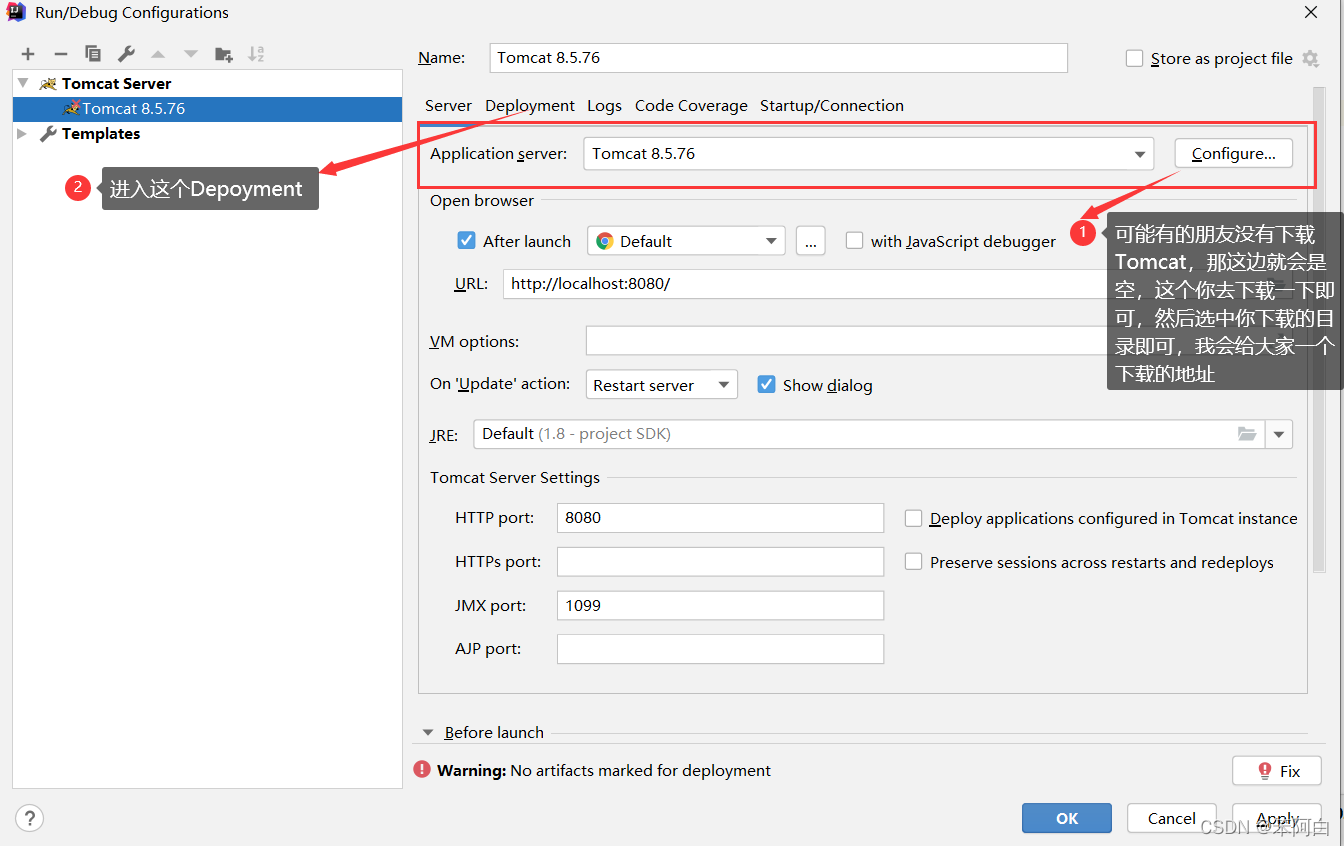The width and height of the screenshot is (1344, 846).
Task: Open Application server dropdown
Action: [x=868, y=154]
